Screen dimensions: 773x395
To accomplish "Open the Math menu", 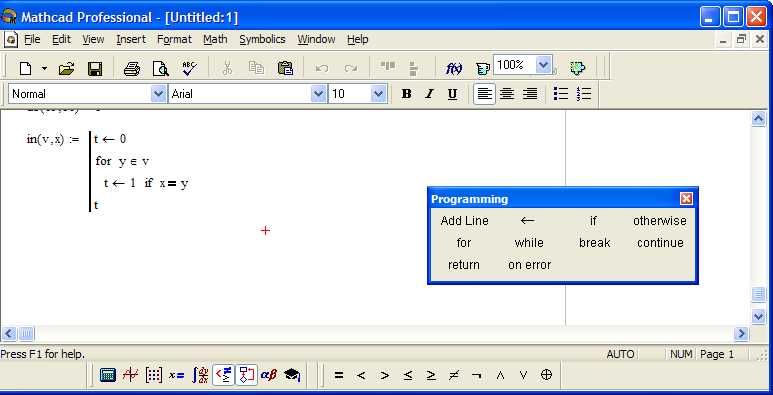I will coord(215,39).
